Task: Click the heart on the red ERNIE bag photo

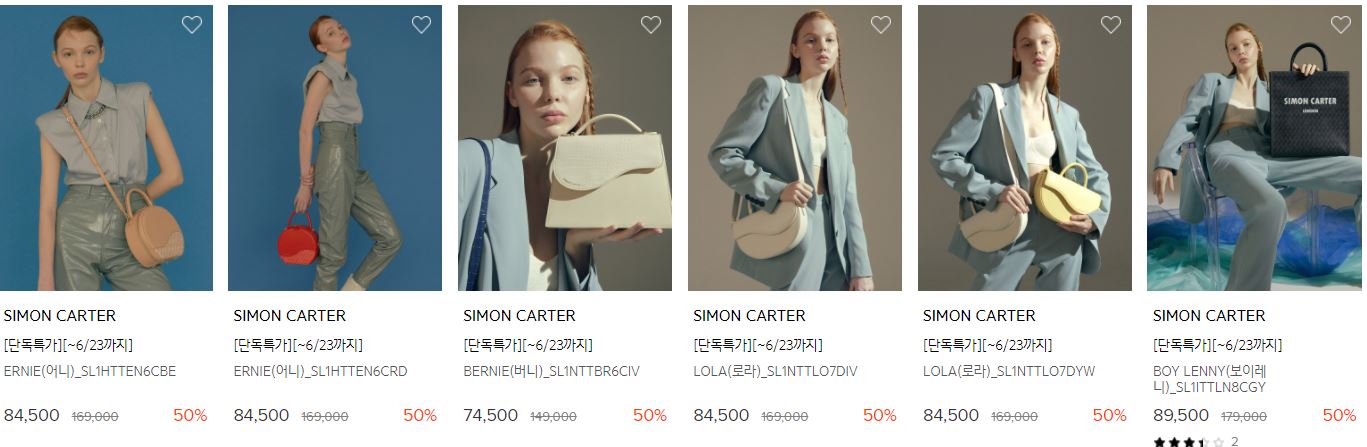Action: click(x=421, y=25)
